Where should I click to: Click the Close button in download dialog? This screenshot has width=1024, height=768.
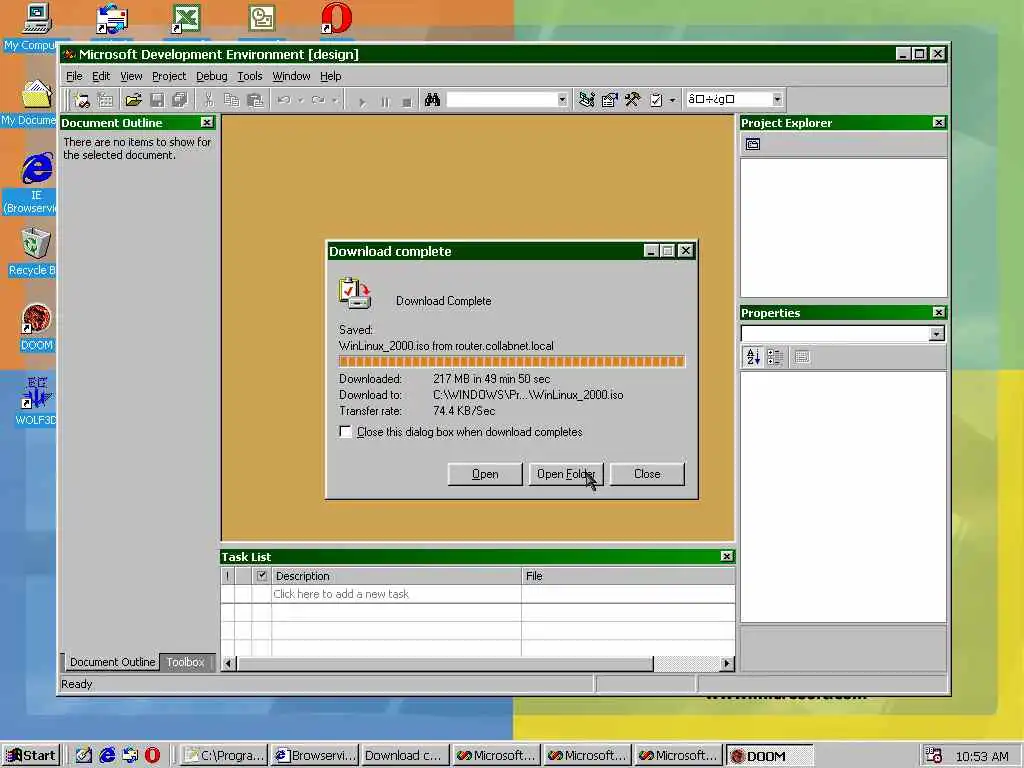coord(647,474)
